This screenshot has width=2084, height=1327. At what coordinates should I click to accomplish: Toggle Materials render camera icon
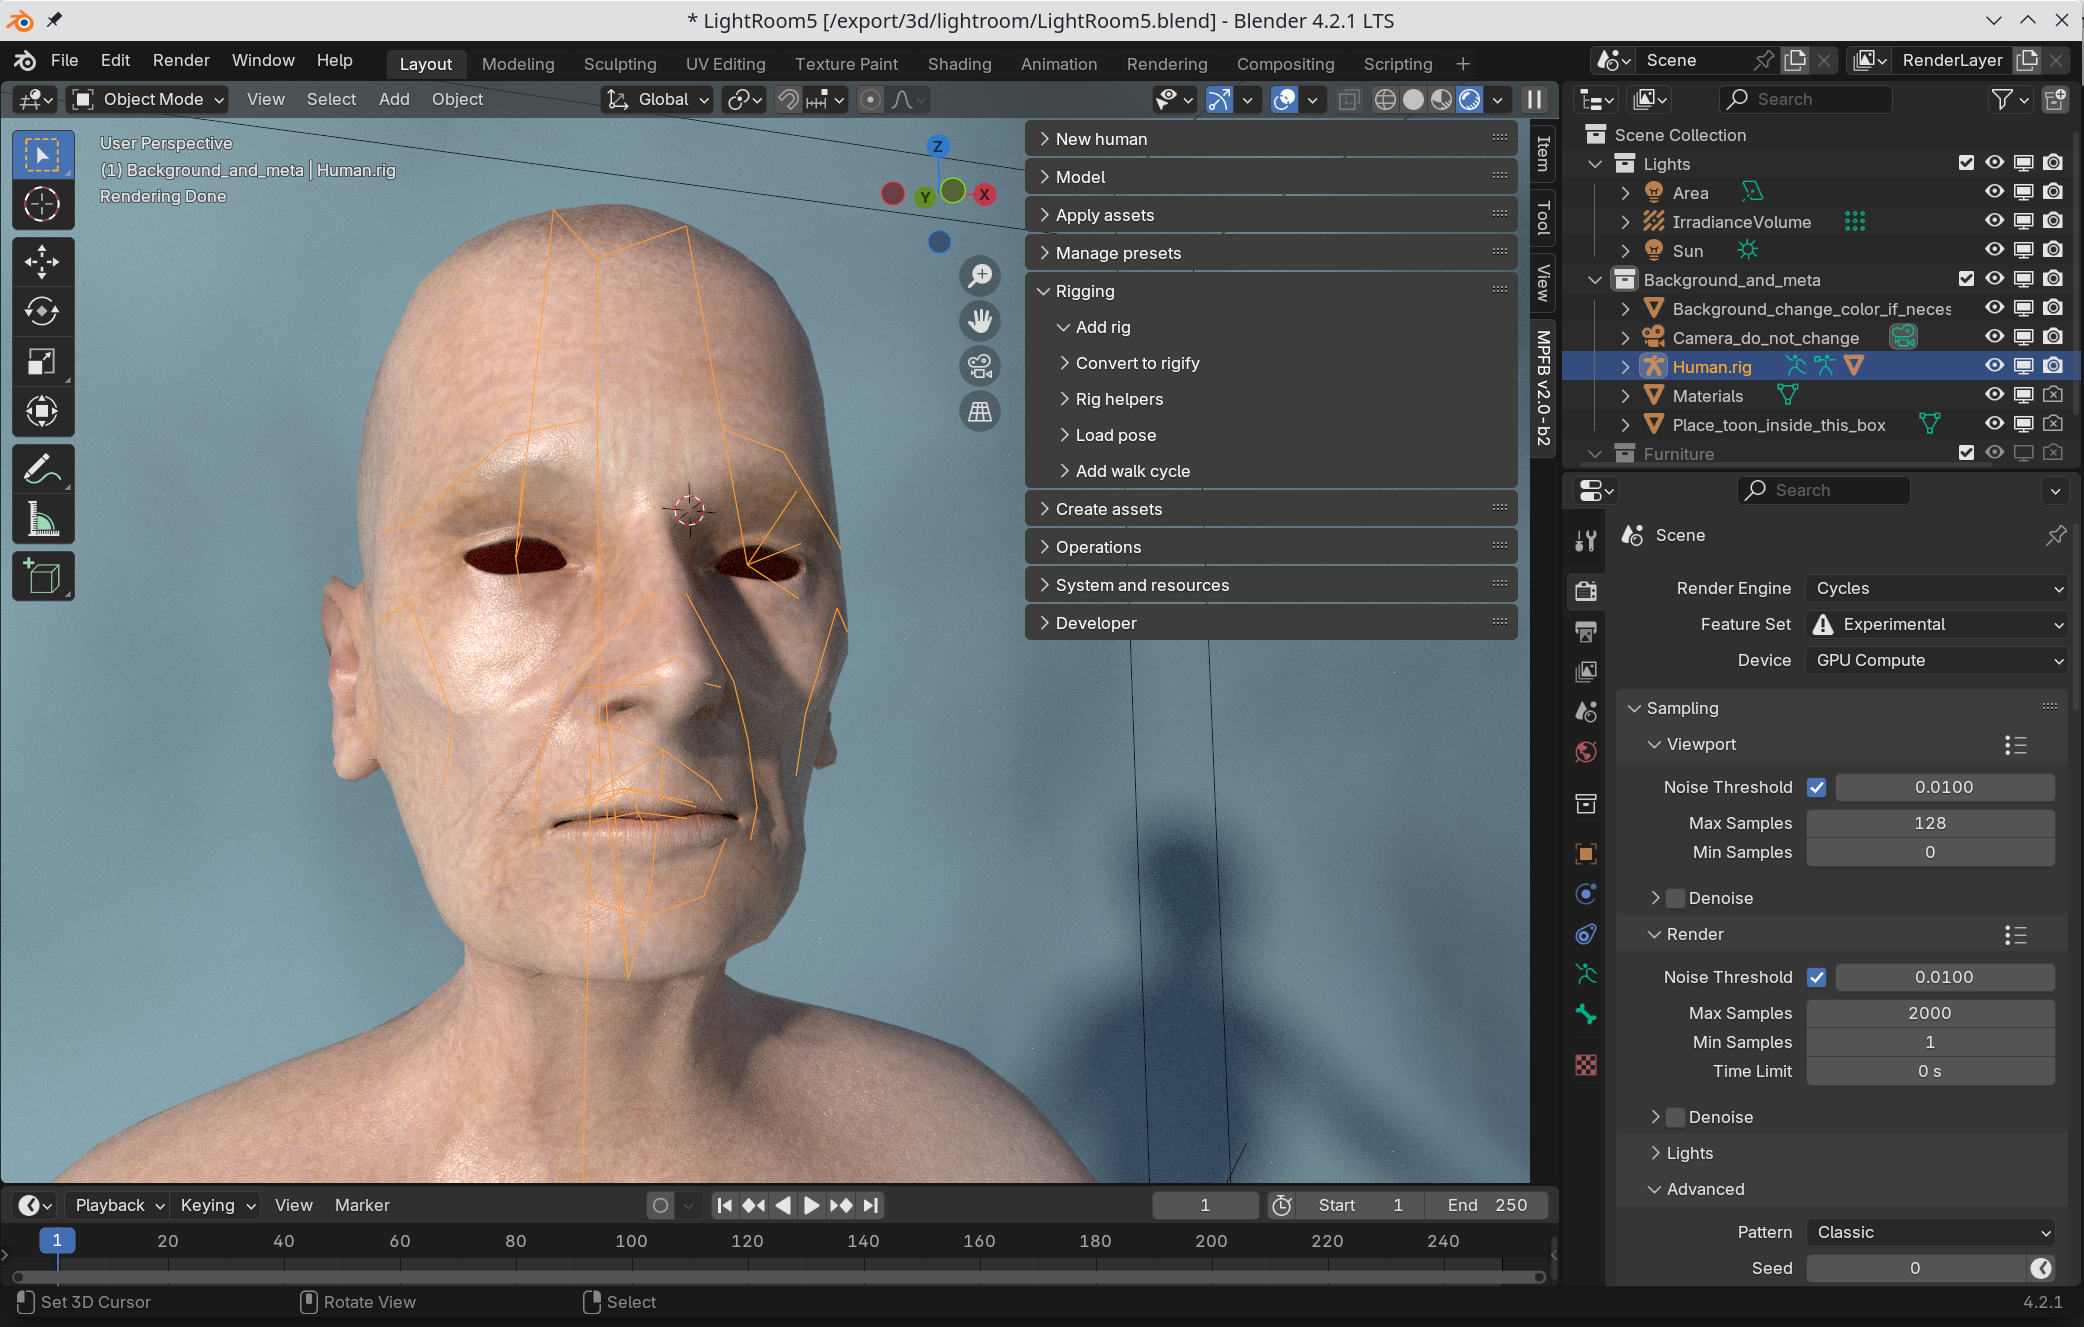tap(2053, 395)
